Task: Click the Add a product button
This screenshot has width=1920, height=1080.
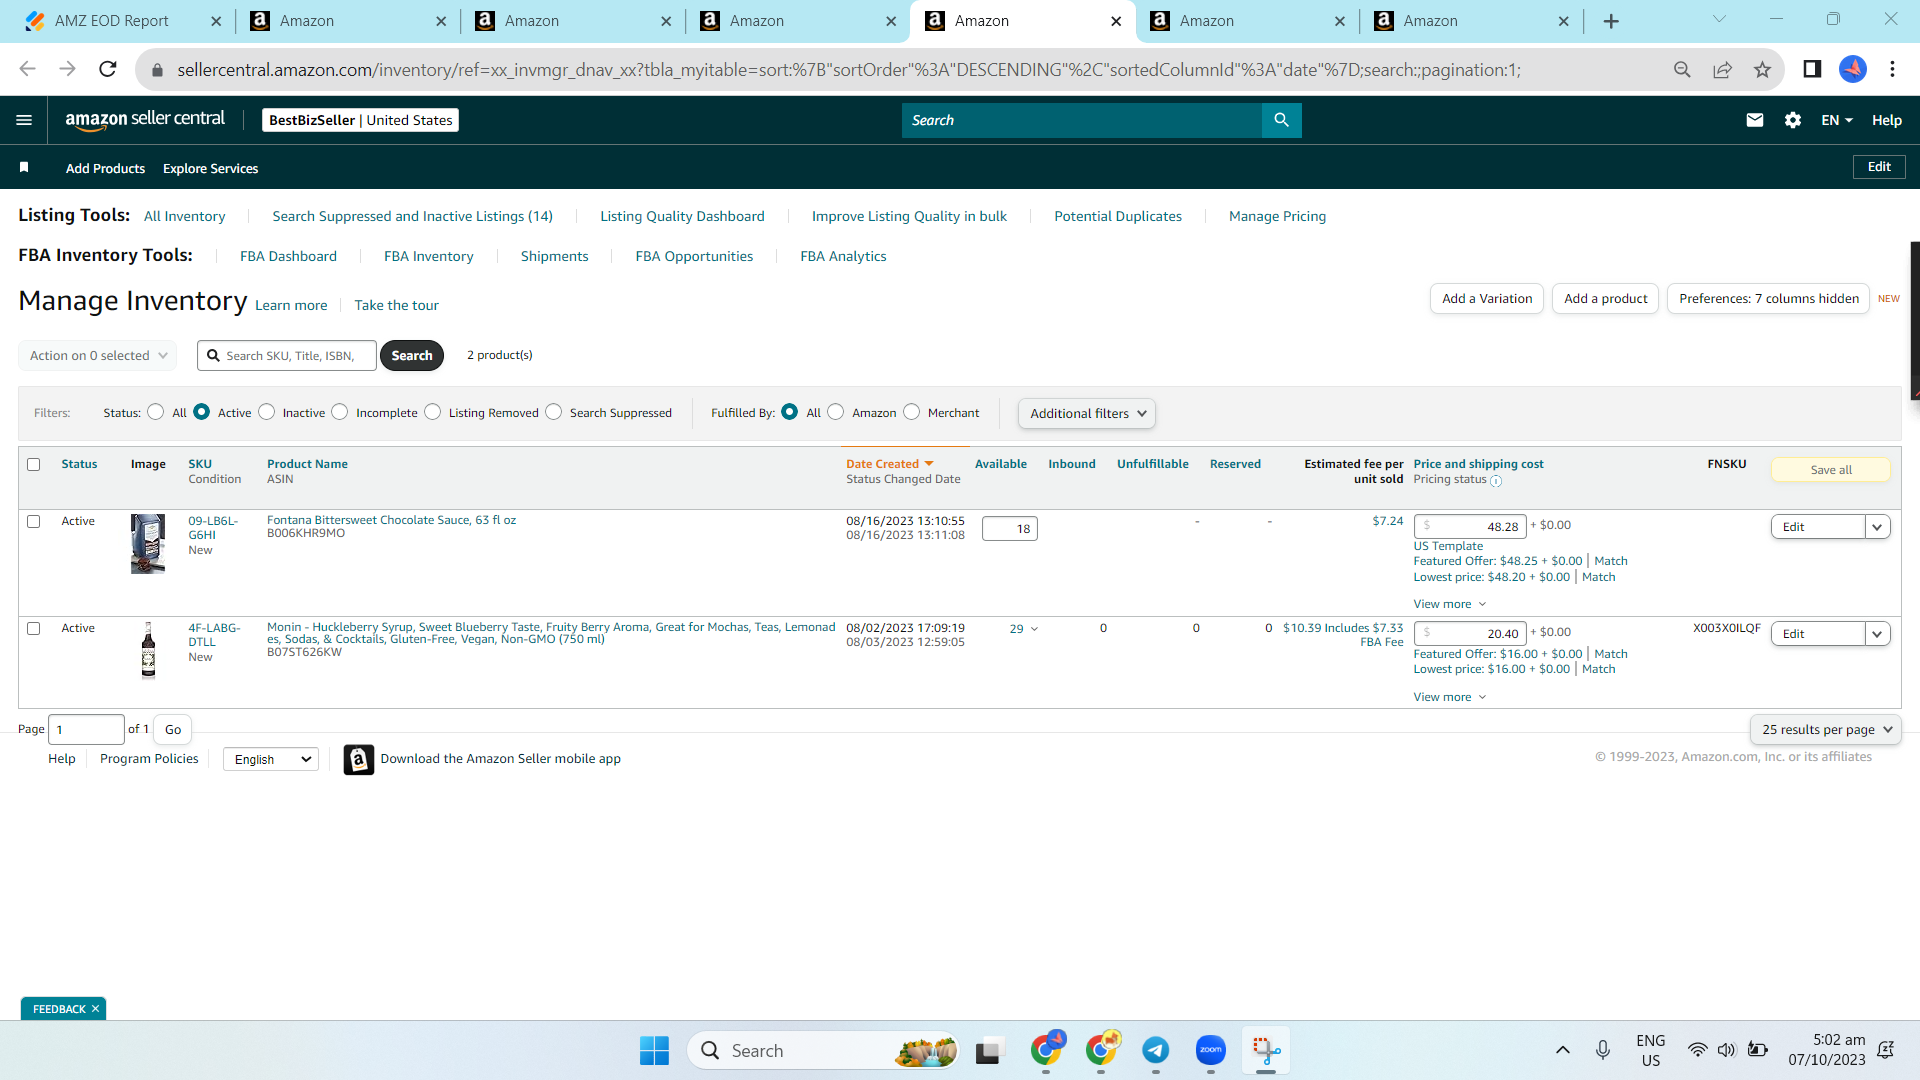Action: 1605,298
